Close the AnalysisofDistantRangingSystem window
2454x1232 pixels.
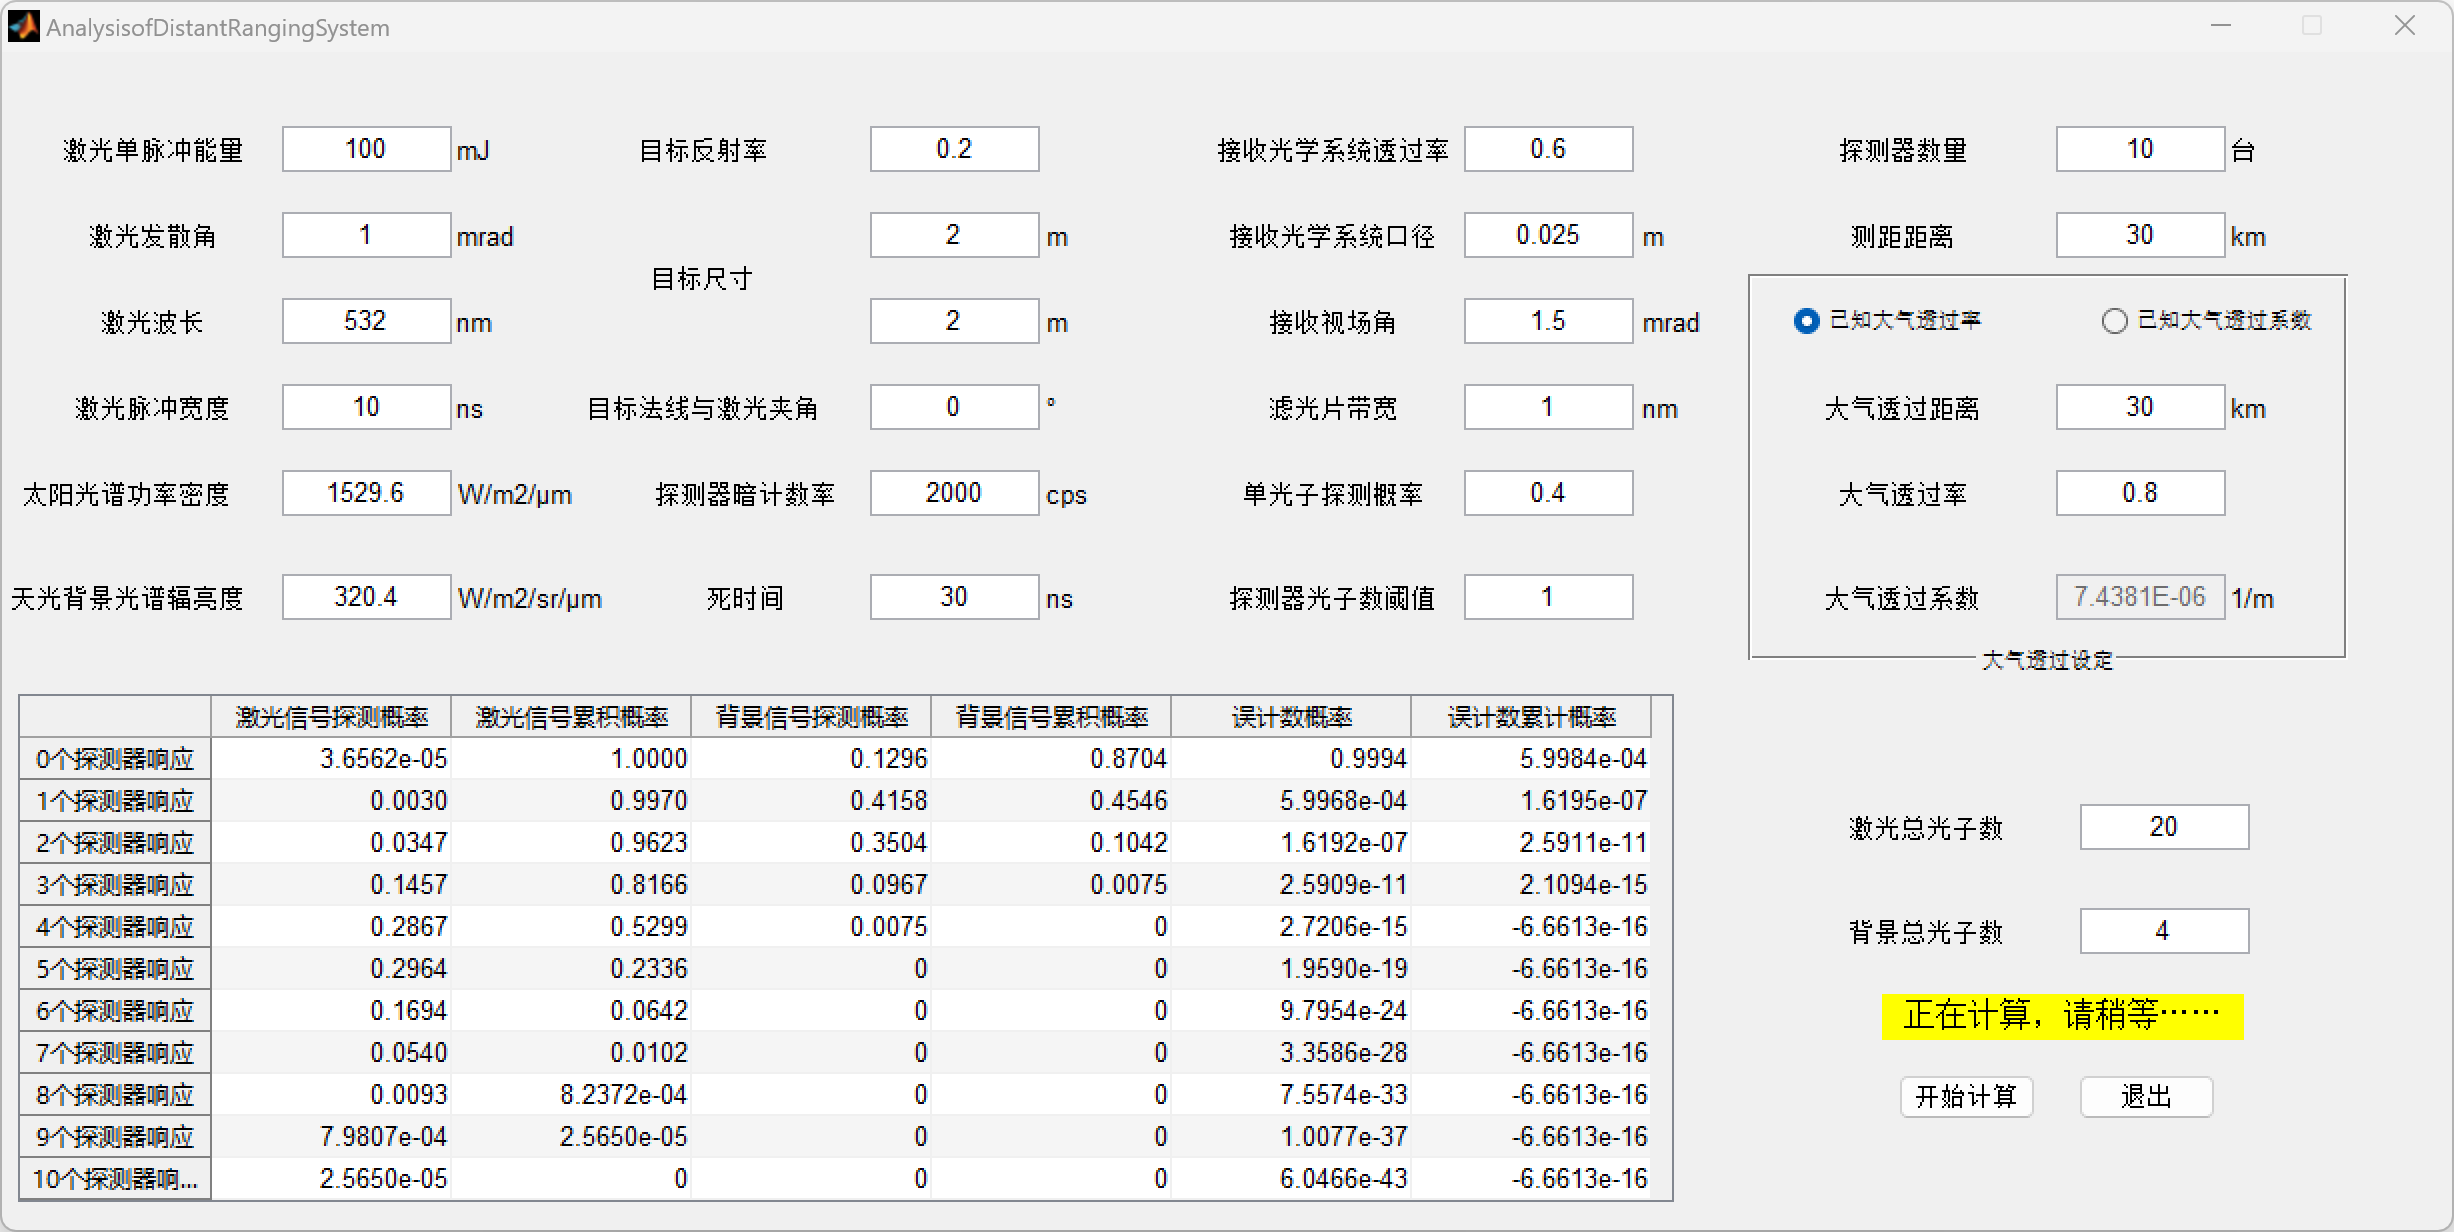pyautogui.click(x=2405, y=26)
